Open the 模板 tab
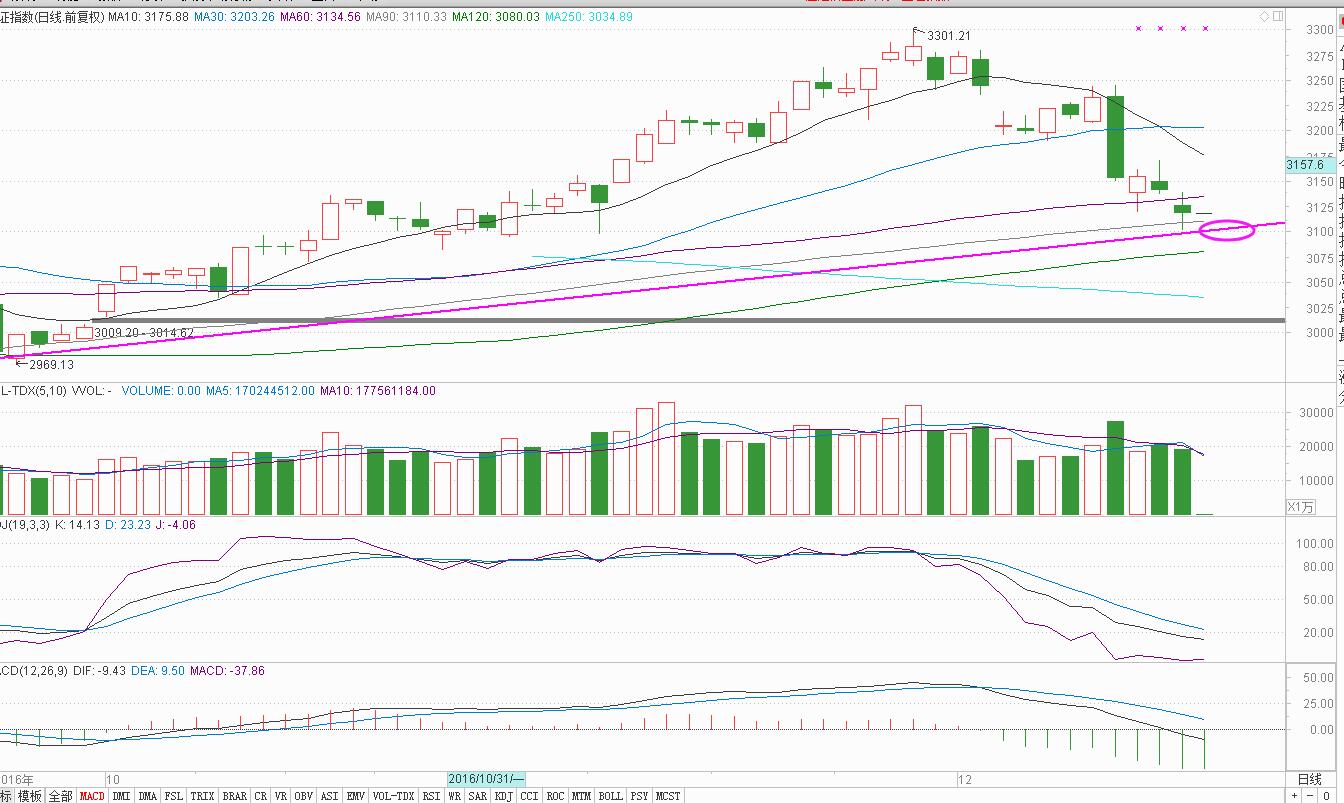The image size is (1344, 803). pos(29,796)
